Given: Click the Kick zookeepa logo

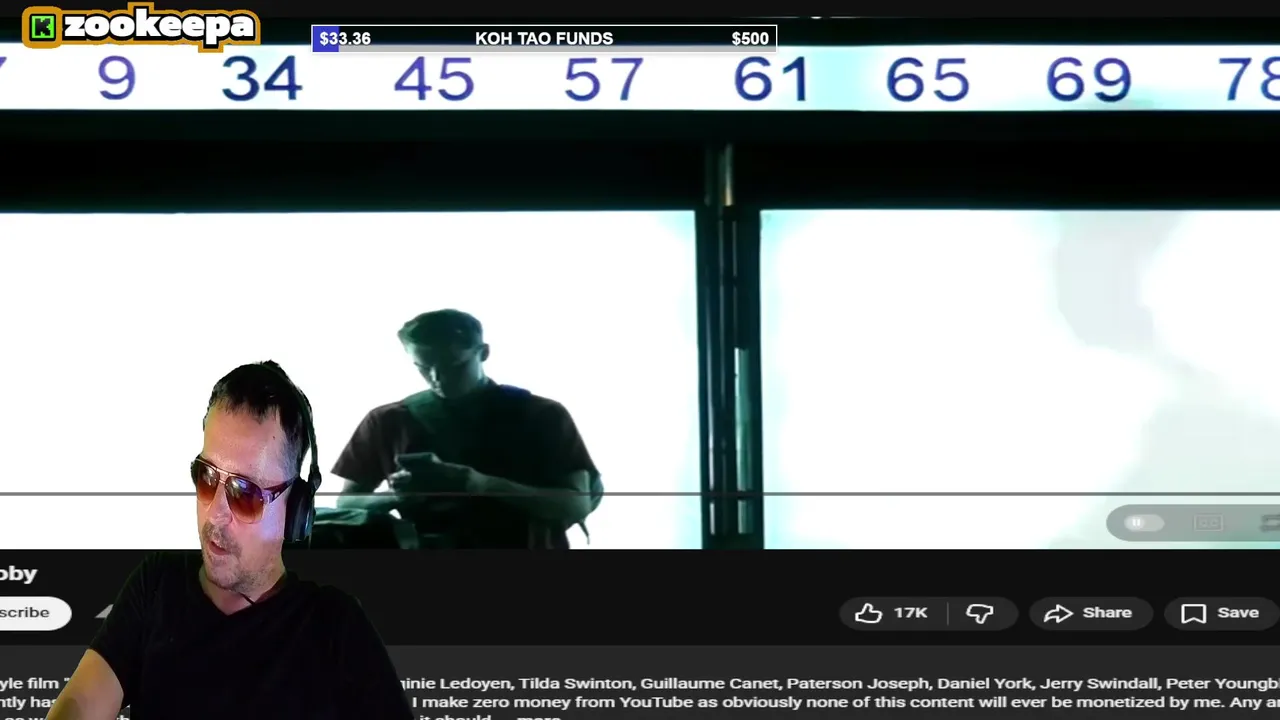Looking at the screenshot, I should (141, 27).
